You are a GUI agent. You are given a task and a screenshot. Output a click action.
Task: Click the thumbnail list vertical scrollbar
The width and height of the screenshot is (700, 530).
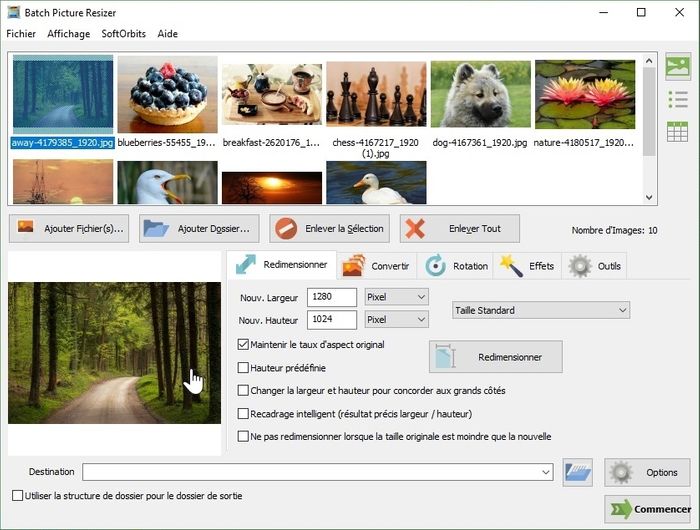[649, 120]
